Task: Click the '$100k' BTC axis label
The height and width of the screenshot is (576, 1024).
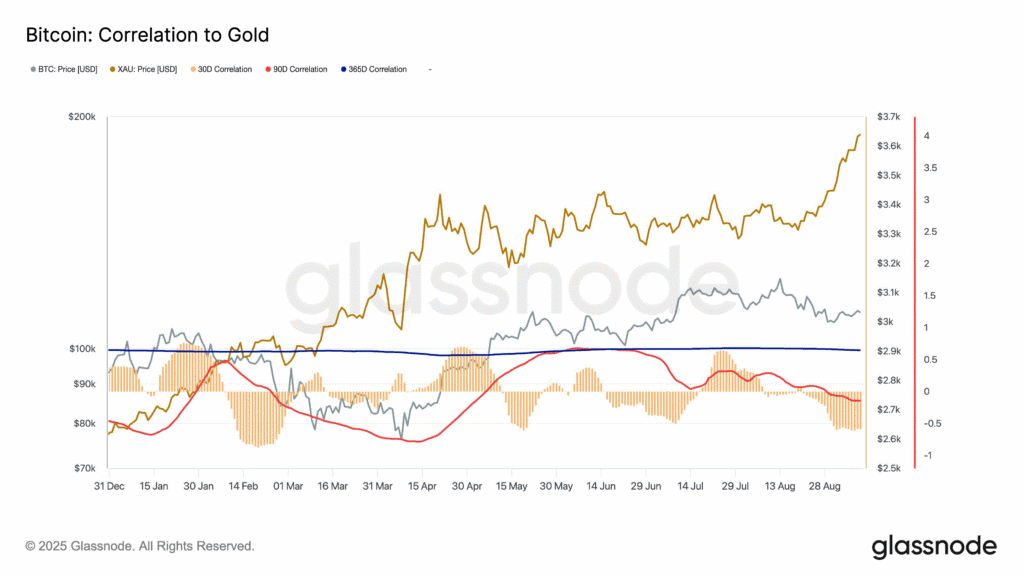Action: [x=81, y=349]
